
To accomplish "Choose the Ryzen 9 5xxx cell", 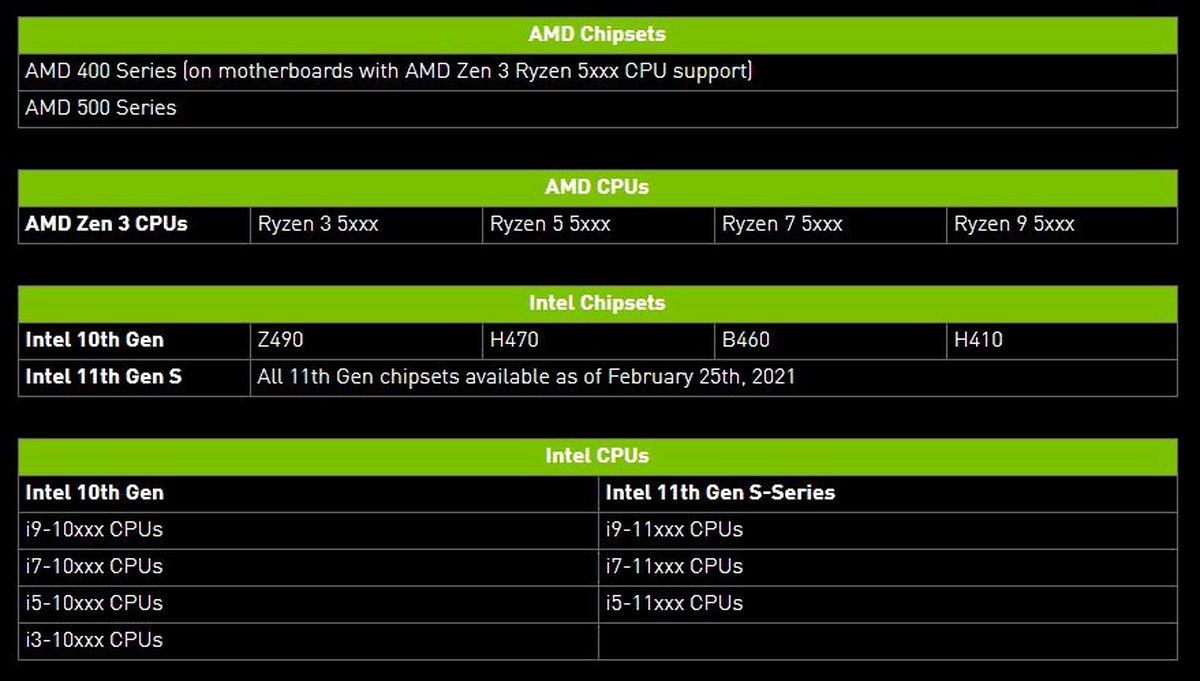I will pyautogui.click(x=1015, y=224).
